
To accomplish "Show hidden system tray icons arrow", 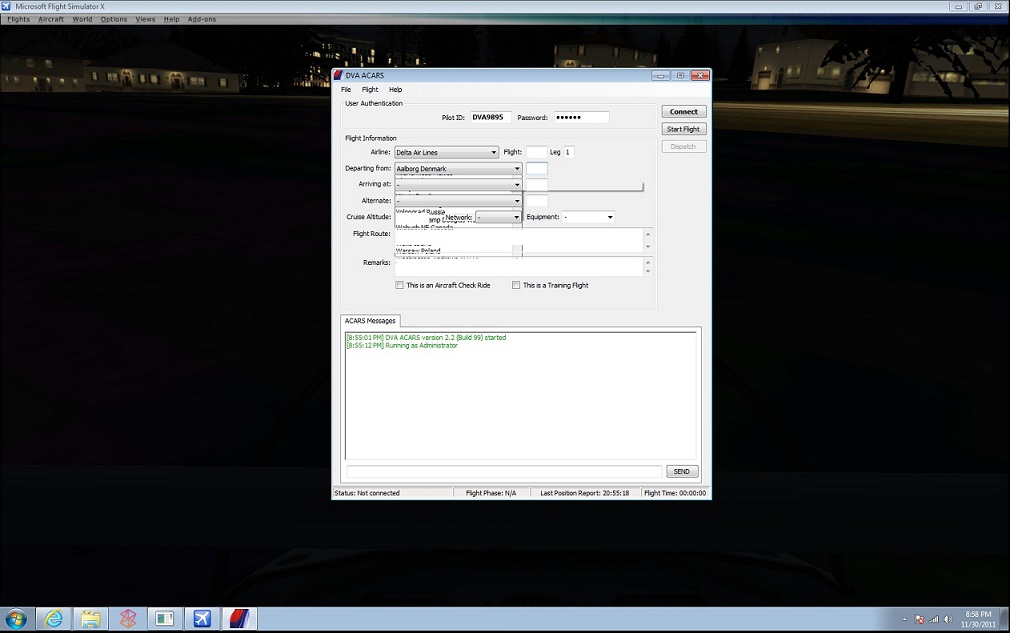I will pos(904,619).
